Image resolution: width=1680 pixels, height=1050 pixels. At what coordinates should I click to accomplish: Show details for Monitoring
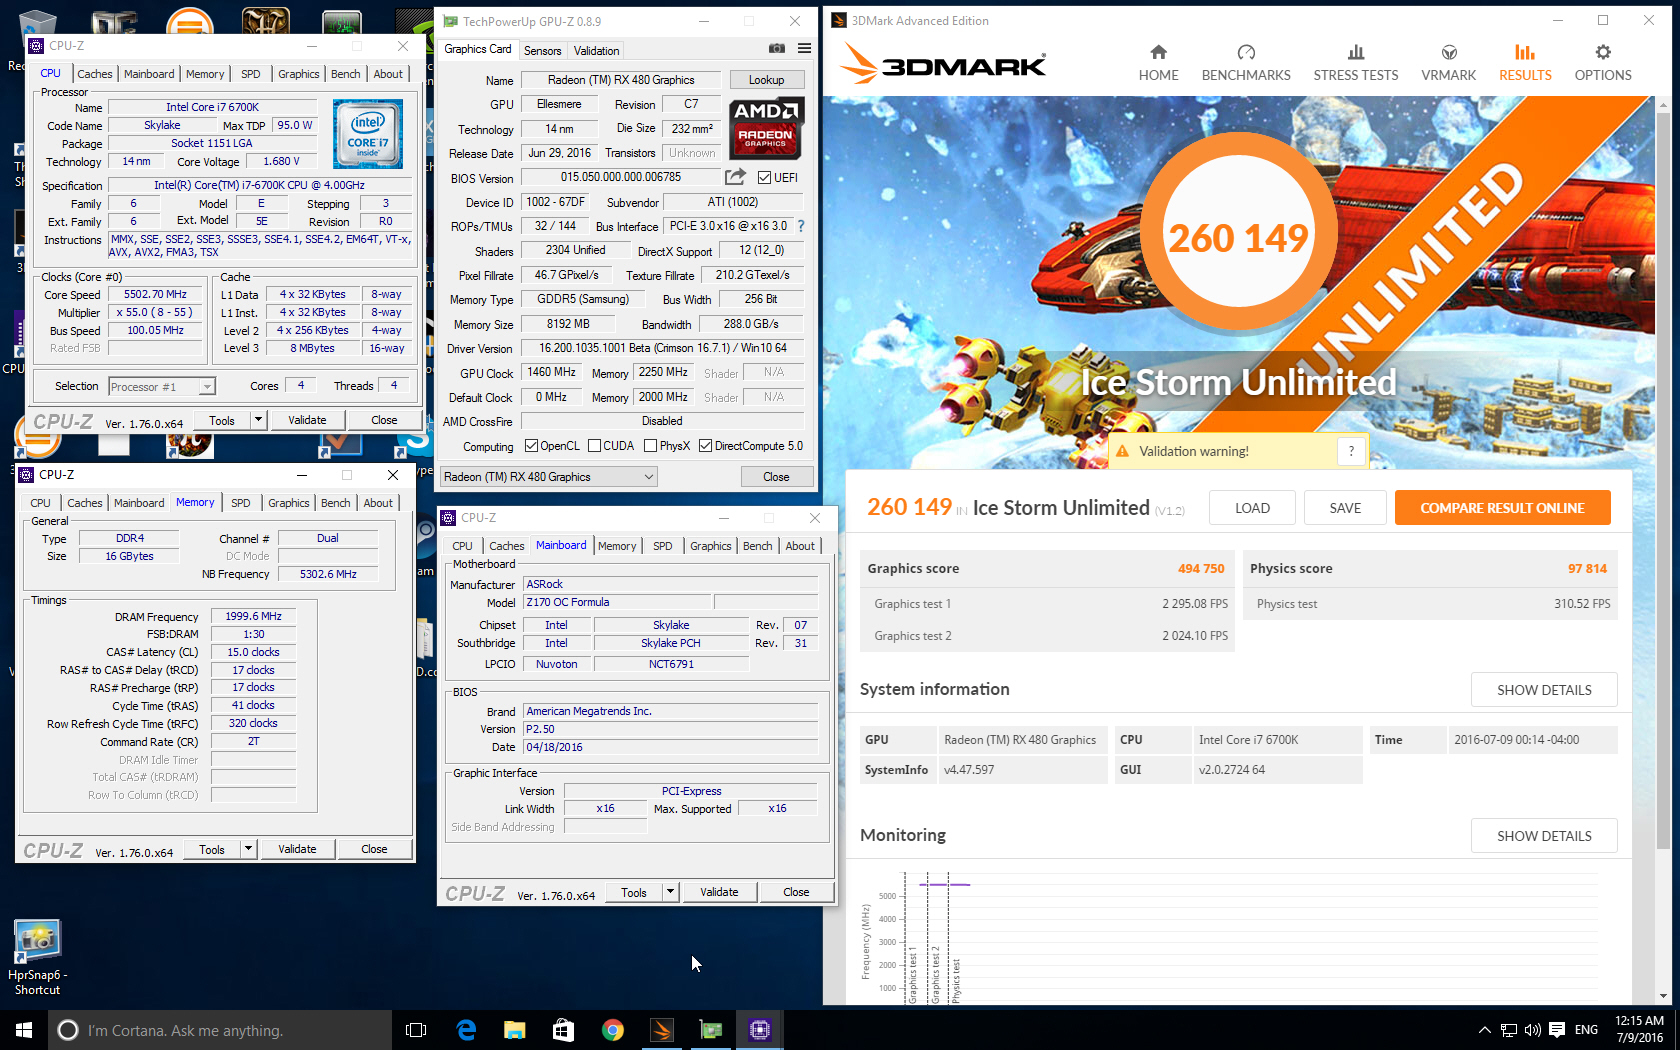tap(1544, 836)
